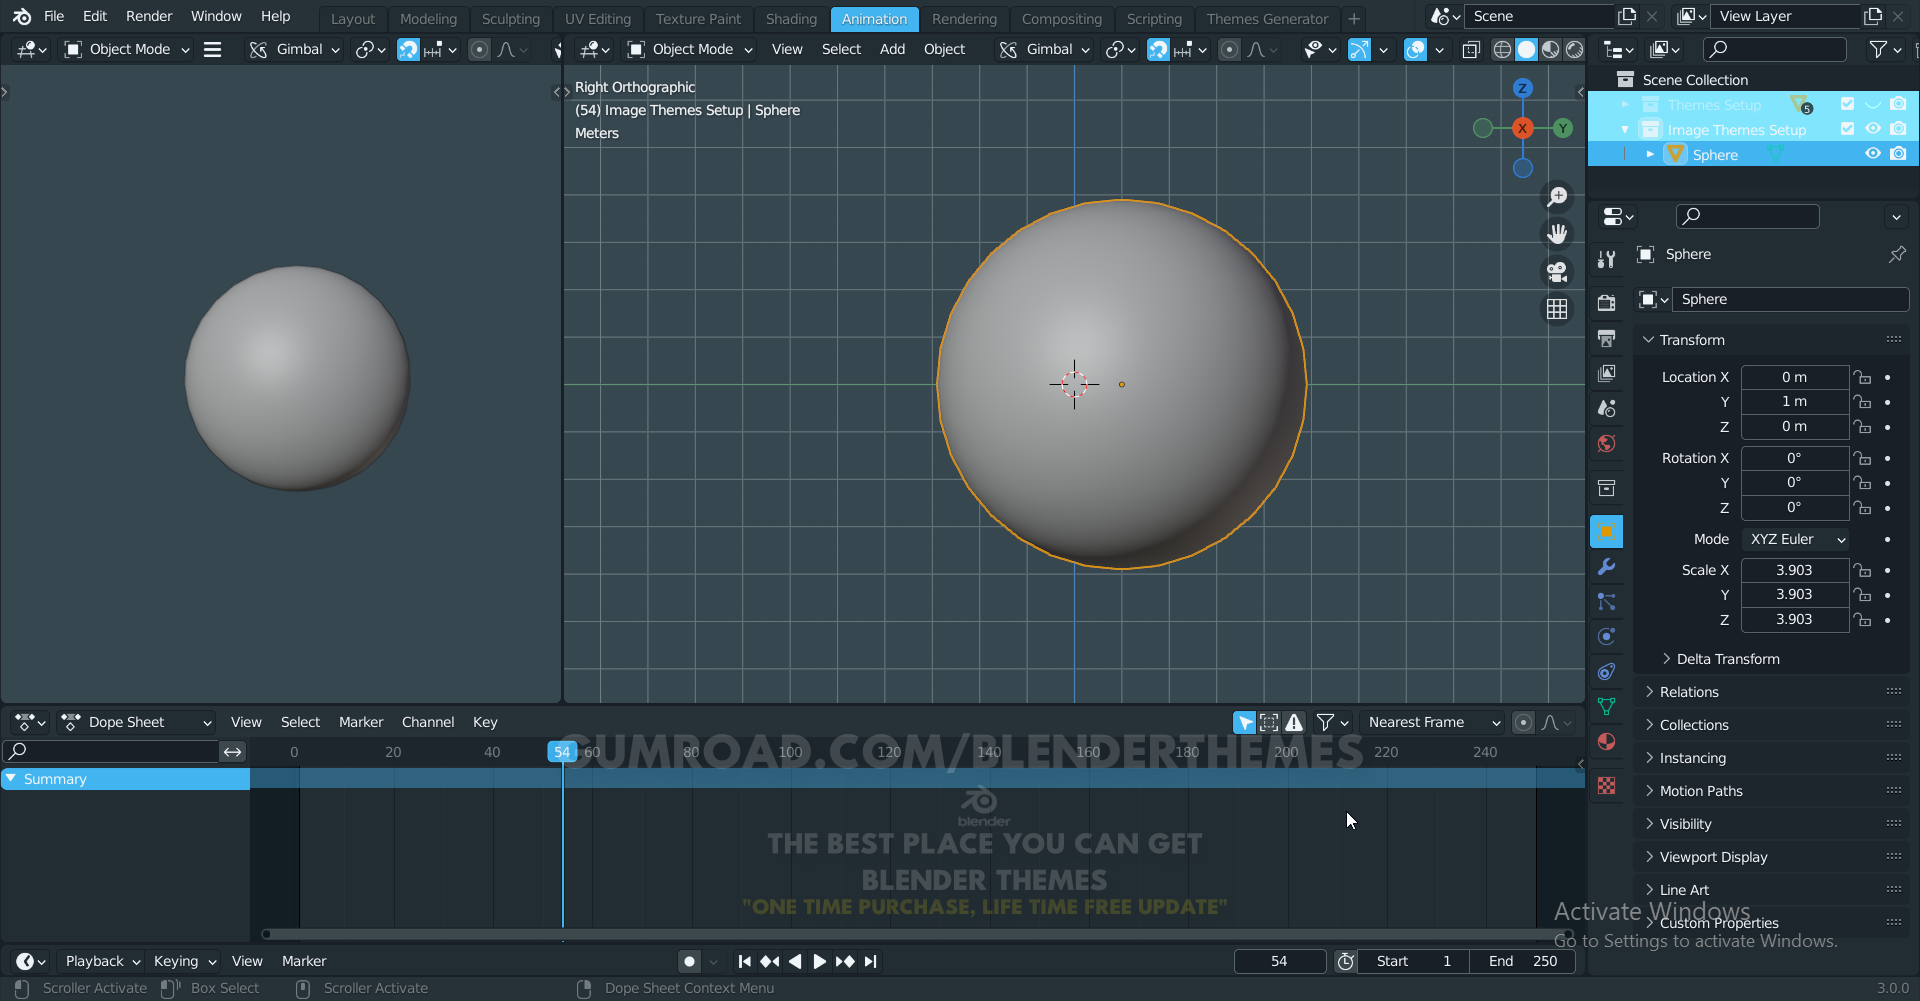1920x1001 pixels.
Task: Select the Physics Properties tab
Action: point(1607,636)
